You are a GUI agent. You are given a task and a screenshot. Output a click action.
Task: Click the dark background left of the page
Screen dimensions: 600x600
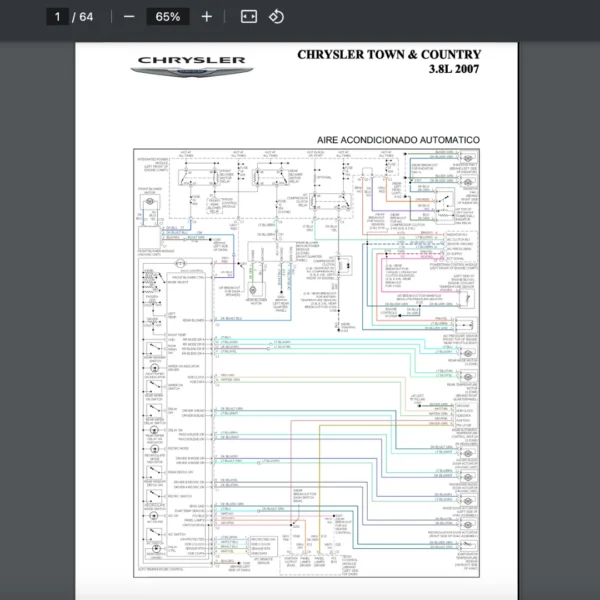coord(40,300)
